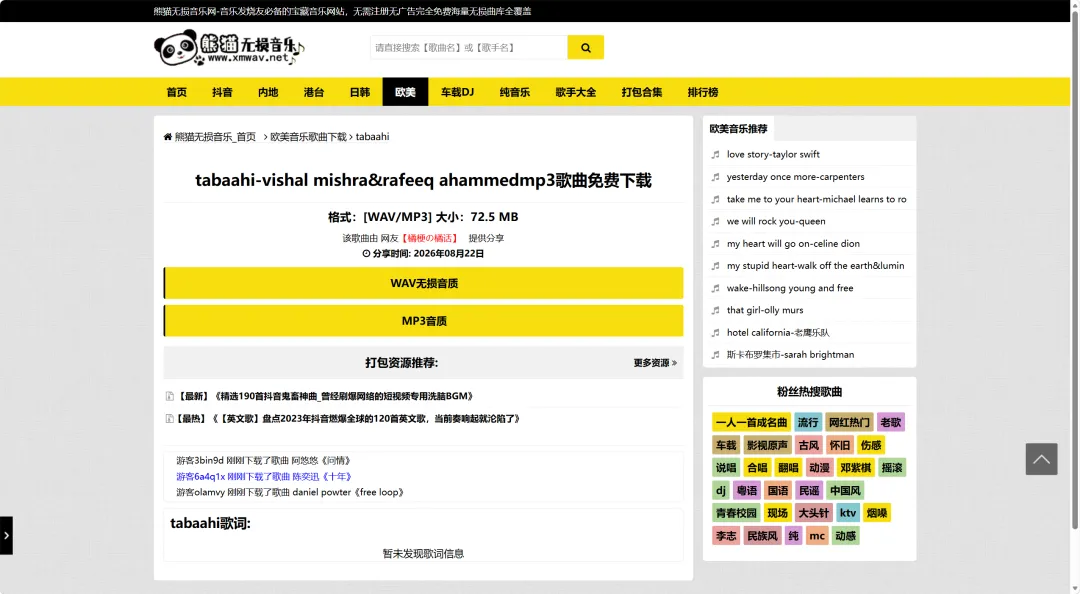Viewport: 1080px width, 594px height.
Task: Select the 影视原声 tag
Action: tap(767, 445)
